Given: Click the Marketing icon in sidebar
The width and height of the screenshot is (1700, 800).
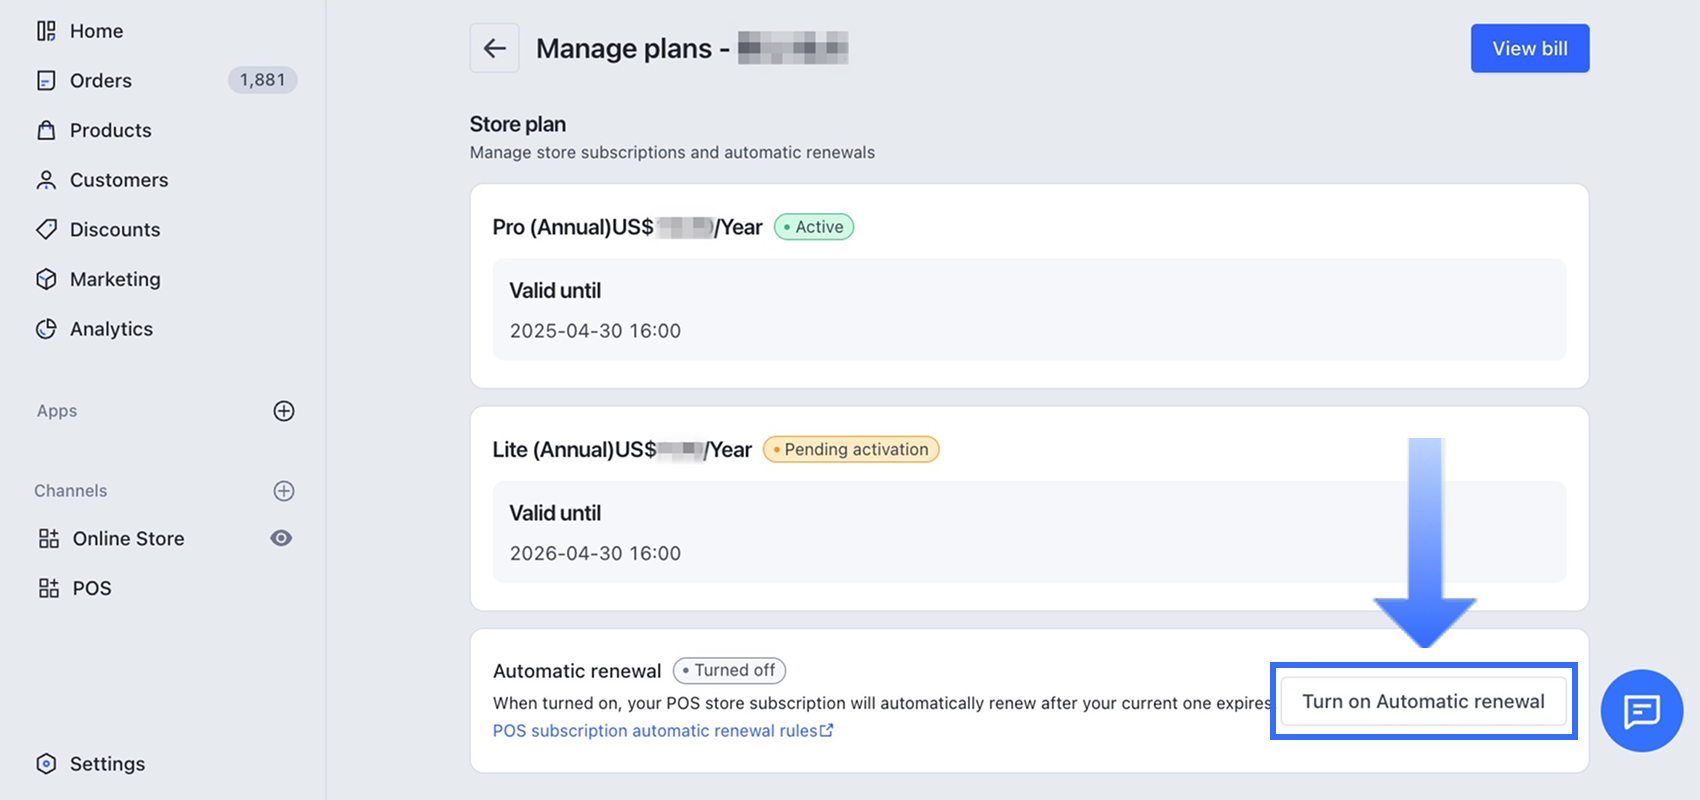Looking at the screenshot, I should (46, 279).
